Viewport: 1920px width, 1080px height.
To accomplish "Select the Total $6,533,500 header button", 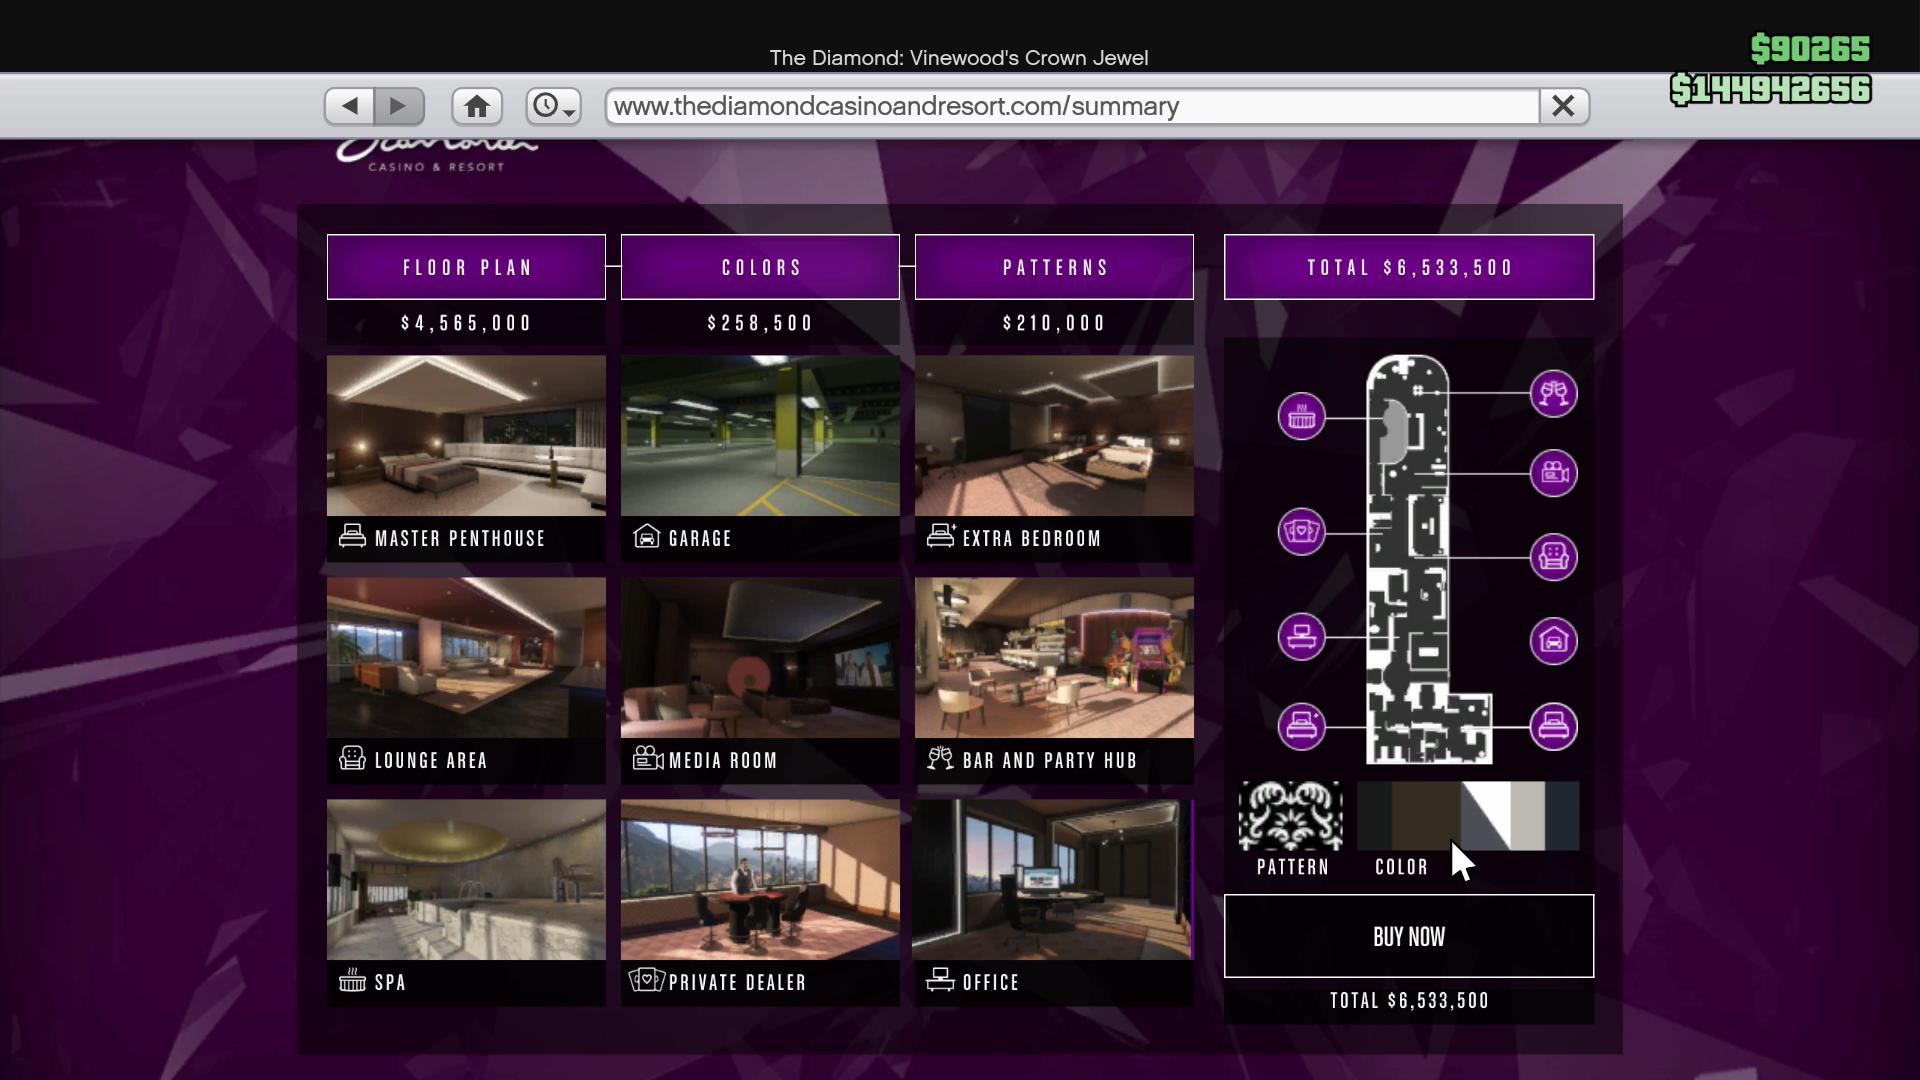I will tap(1409, 267).
